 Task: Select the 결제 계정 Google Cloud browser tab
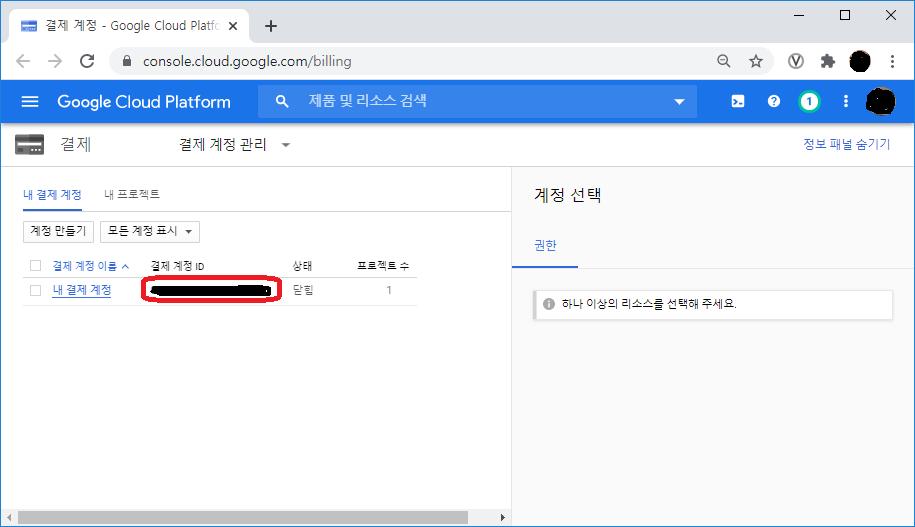coord(128,26)
